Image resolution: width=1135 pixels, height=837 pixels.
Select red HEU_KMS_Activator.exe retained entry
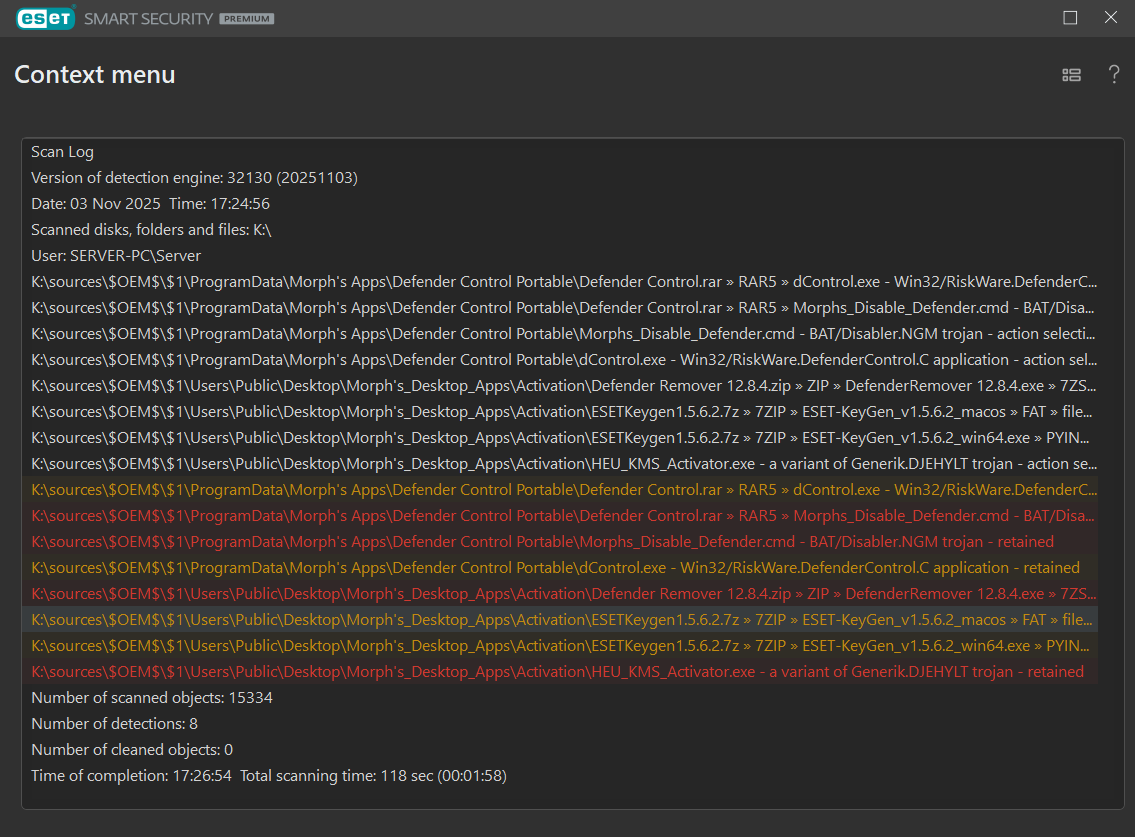click(557, 672)
